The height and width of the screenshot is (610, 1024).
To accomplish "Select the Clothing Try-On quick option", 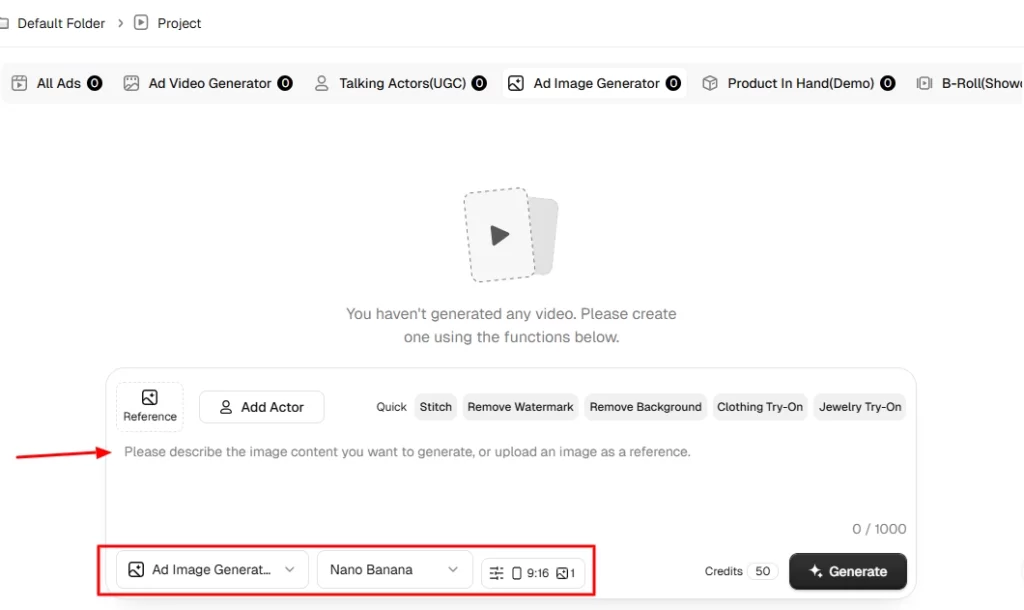I will click(x=760, y=407).
